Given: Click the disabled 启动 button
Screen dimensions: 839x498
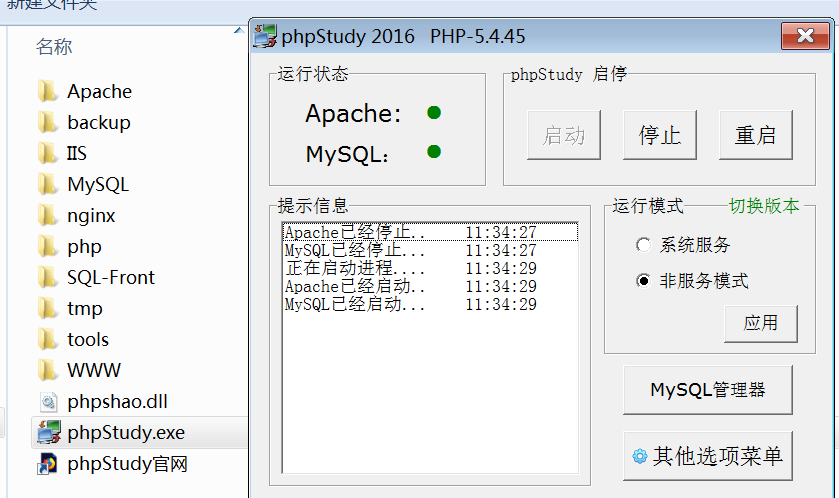Looking at the screenshot, I should tap(563, 135).
